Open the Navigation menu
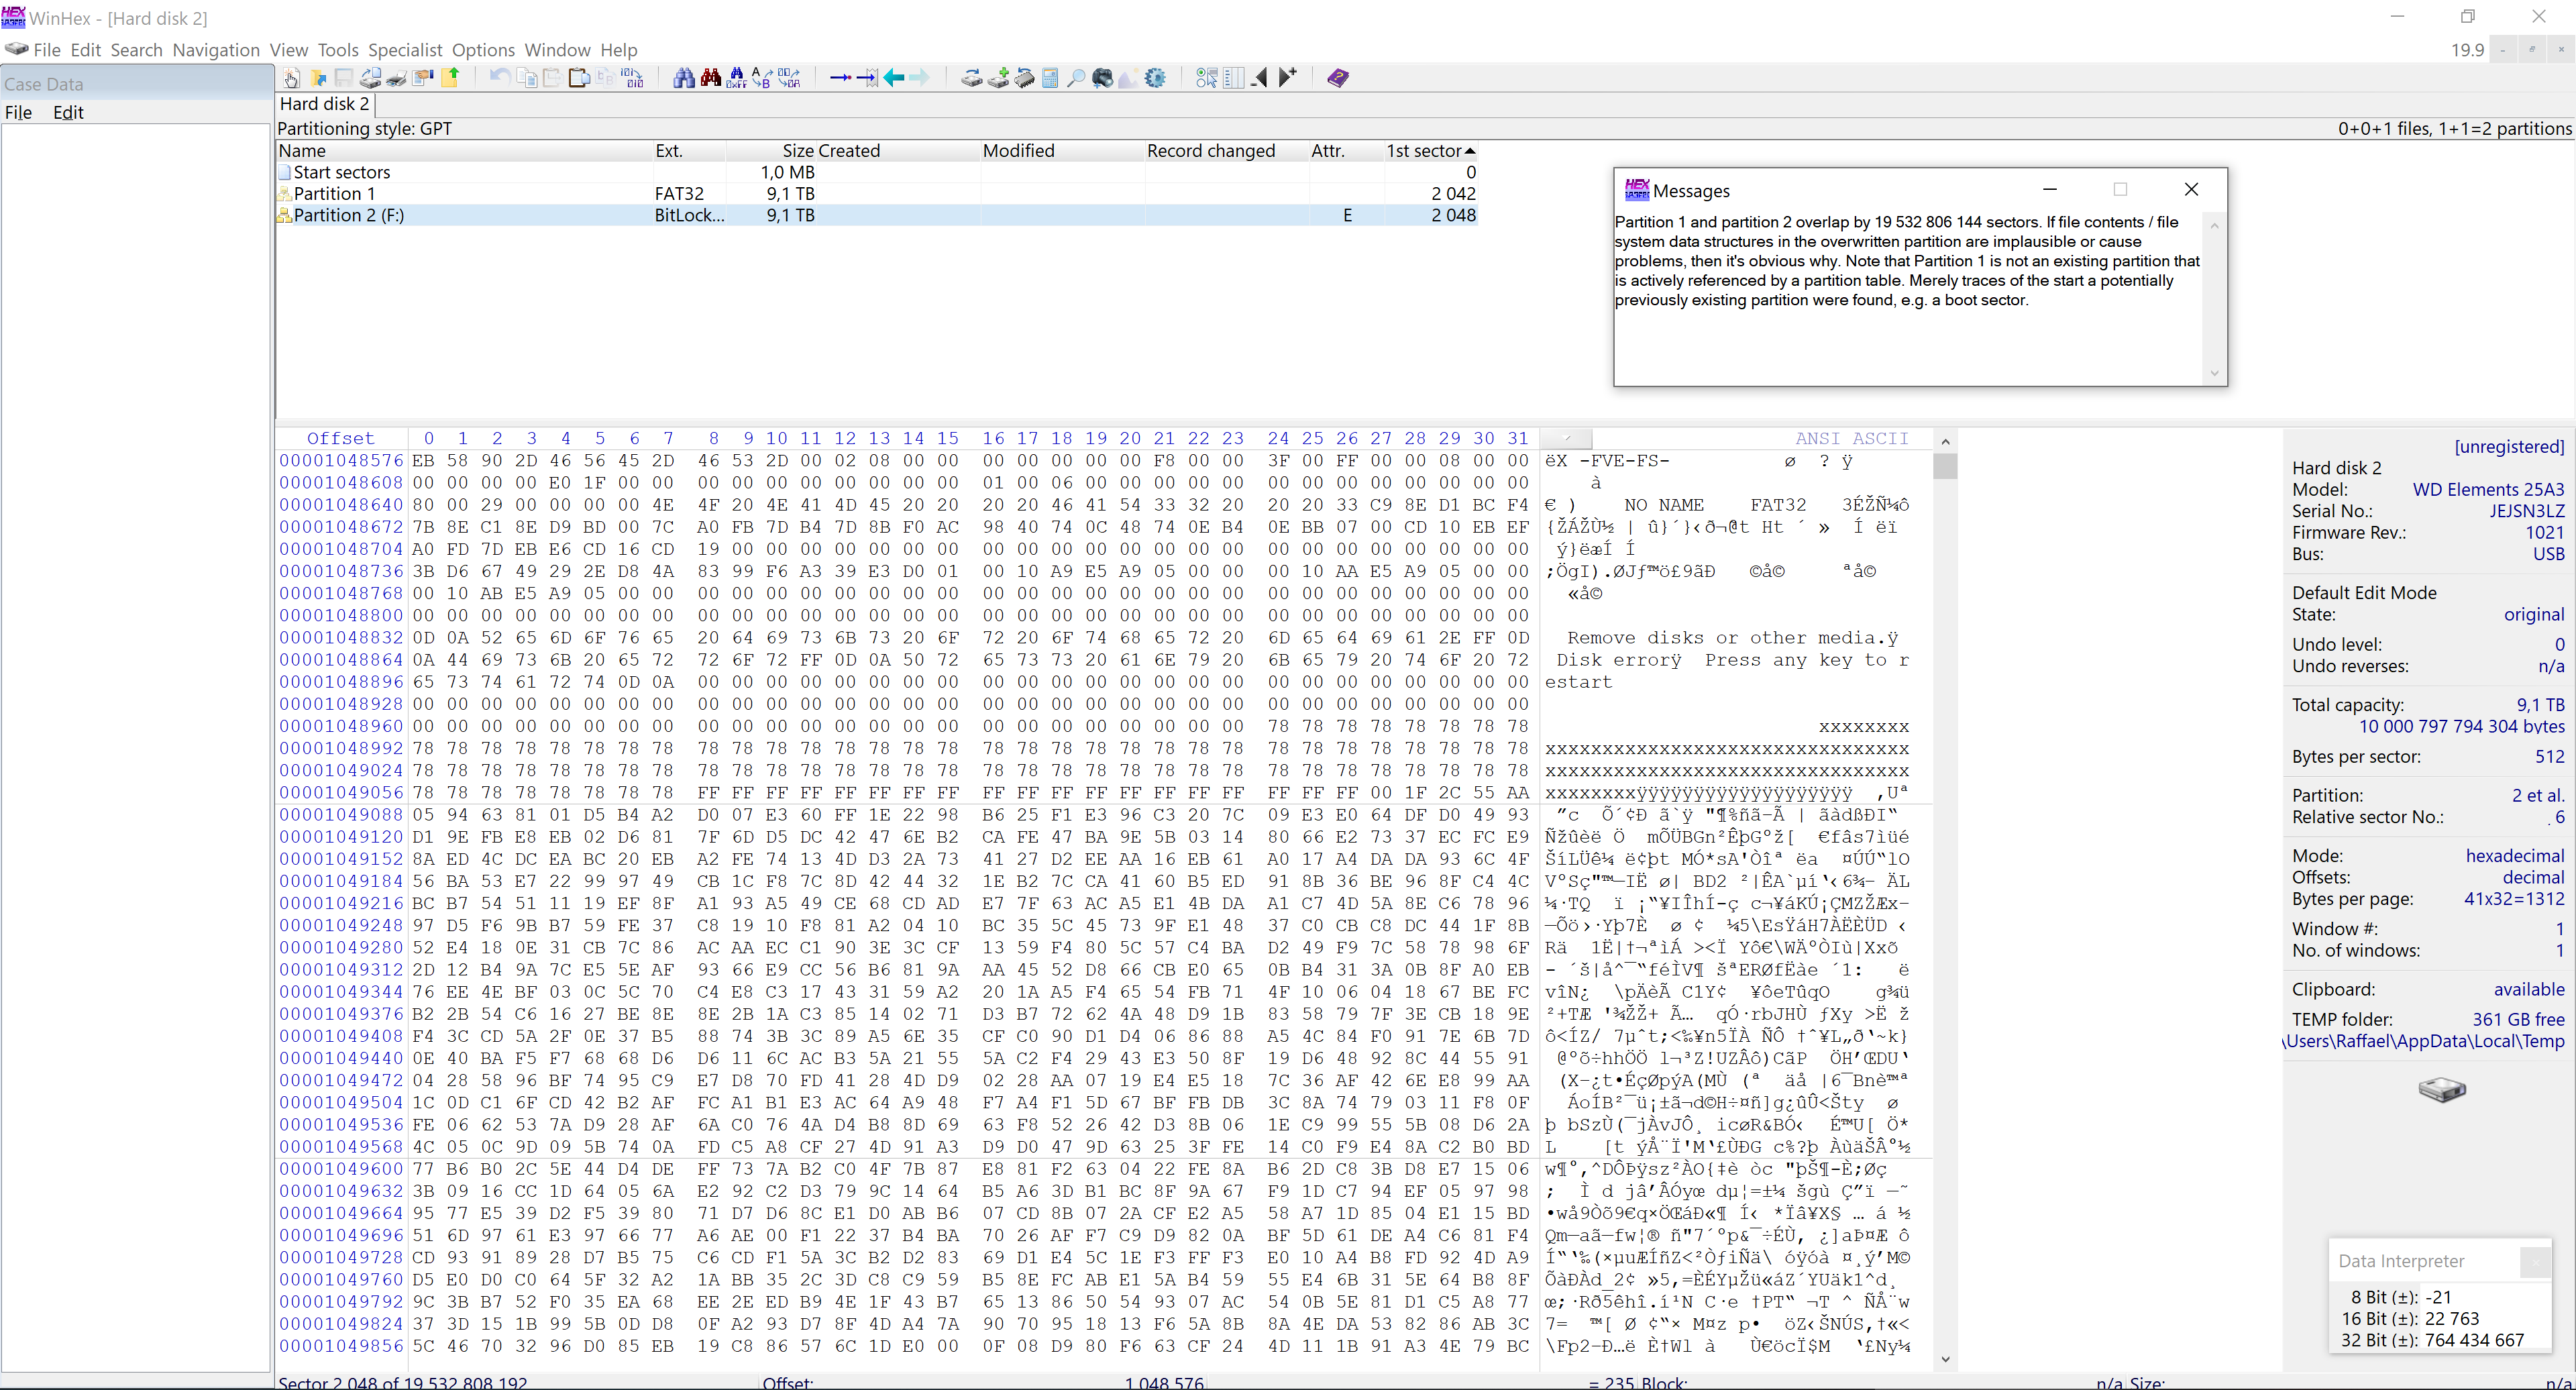The image size is (2576, 1390). click(x=215, y=50)
